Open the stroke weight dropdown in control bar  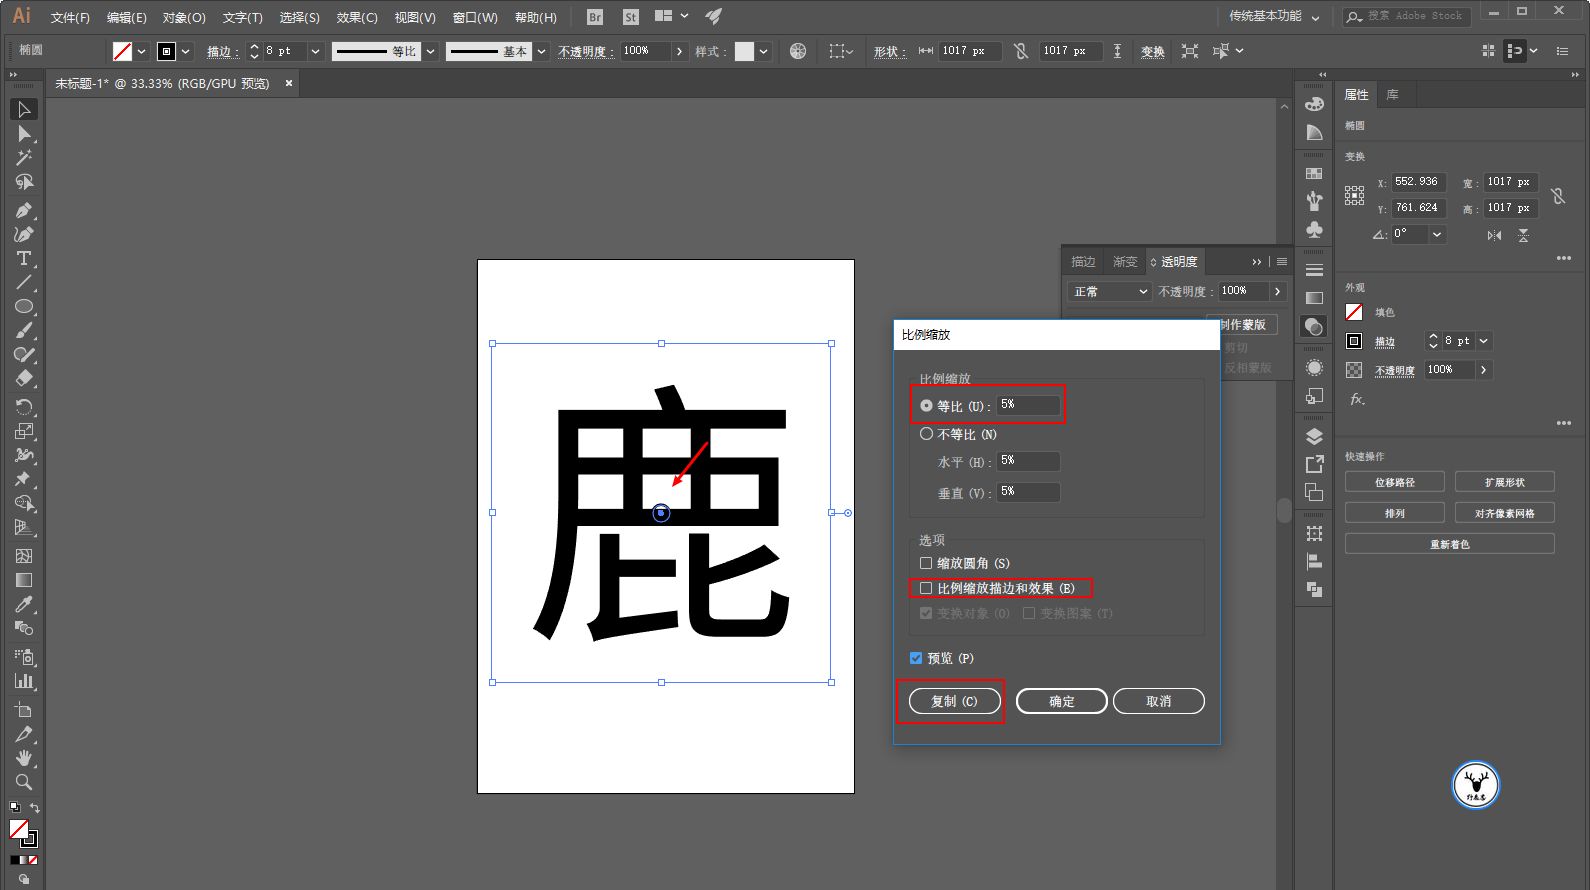315,51
